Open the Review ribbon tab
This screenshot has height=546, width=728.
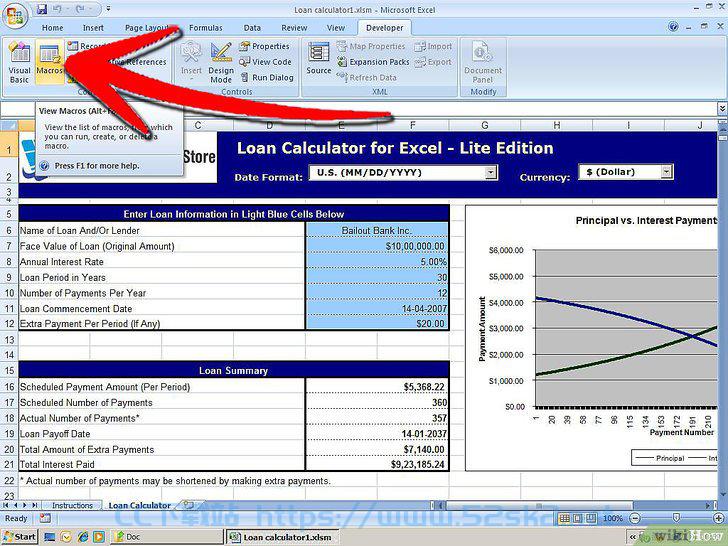294,28
